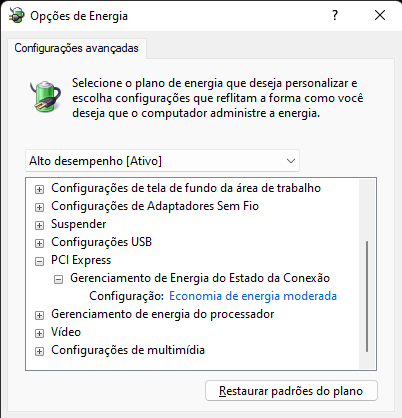The width and height of the screenshot is (402, 418).
Task: Click the question mark help button
Action: click(335, 15)
